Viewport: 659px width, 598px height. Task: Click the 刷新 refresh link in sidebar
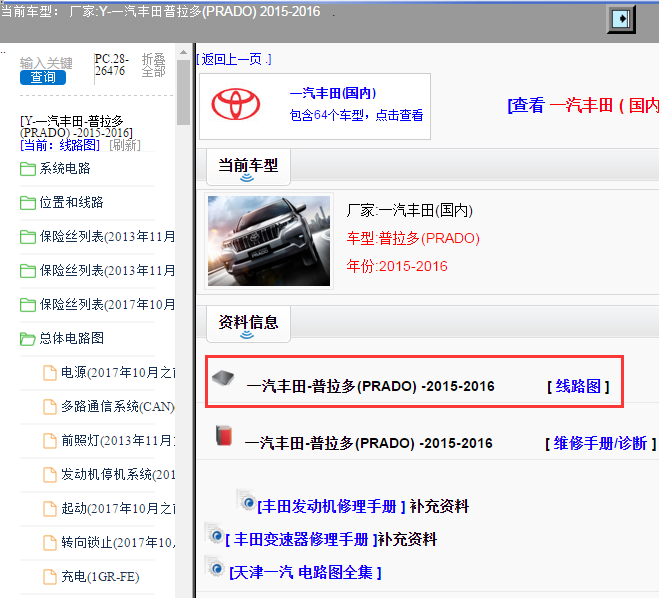125,145
